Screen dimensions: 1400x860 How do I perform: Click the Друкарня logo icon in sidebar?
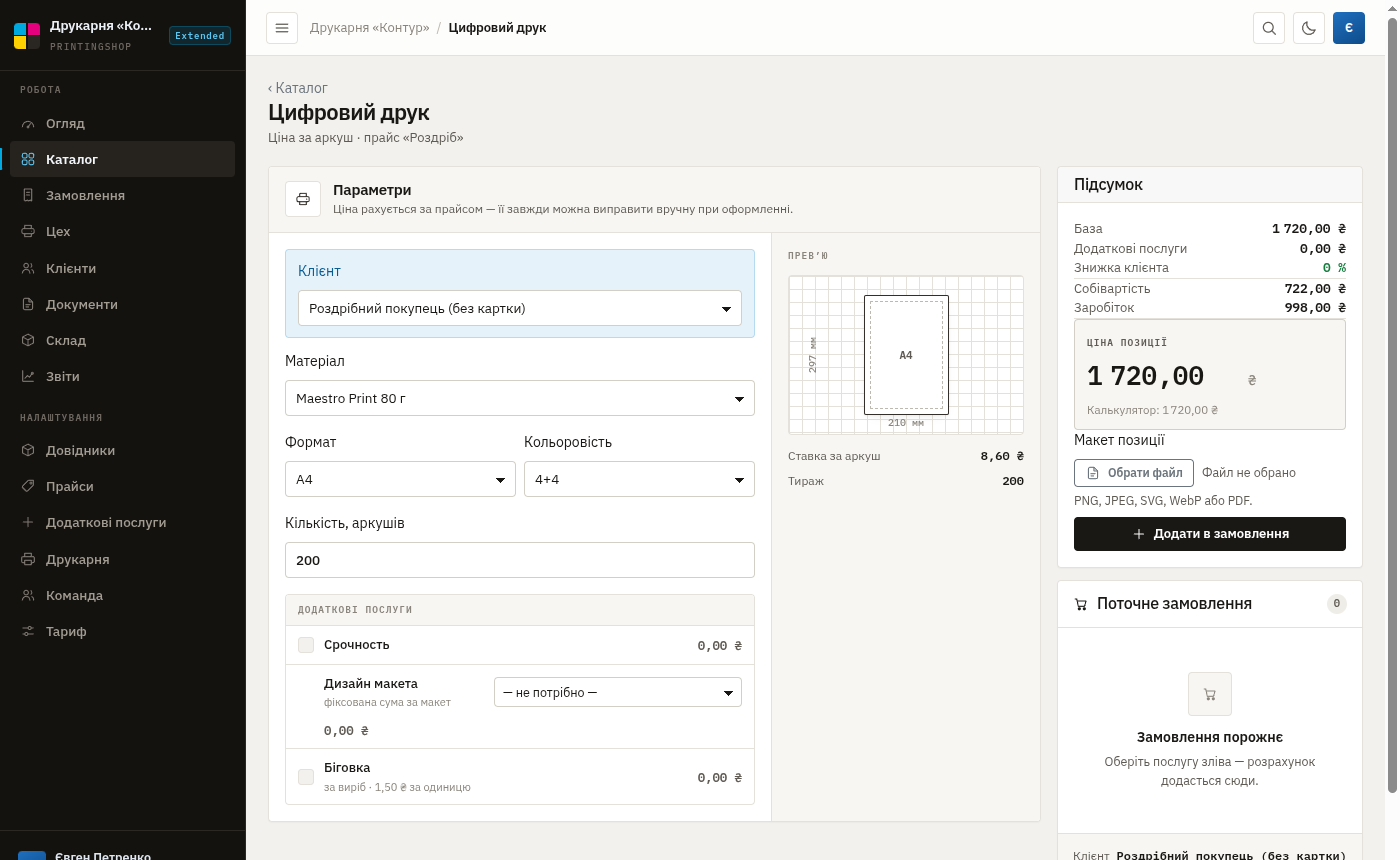tap(27, 35)
